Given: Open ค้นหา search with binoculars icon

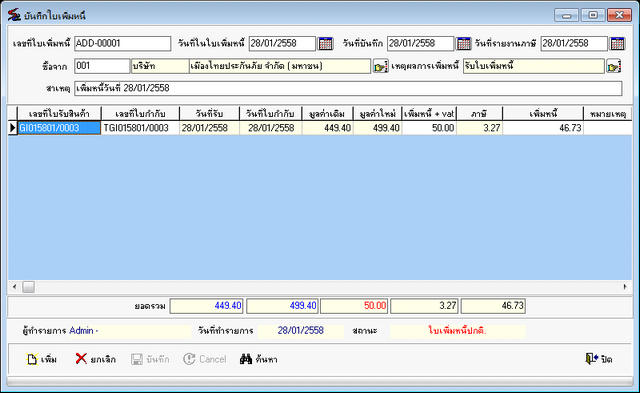Looking at the screenshot, I should coord(259,359).
